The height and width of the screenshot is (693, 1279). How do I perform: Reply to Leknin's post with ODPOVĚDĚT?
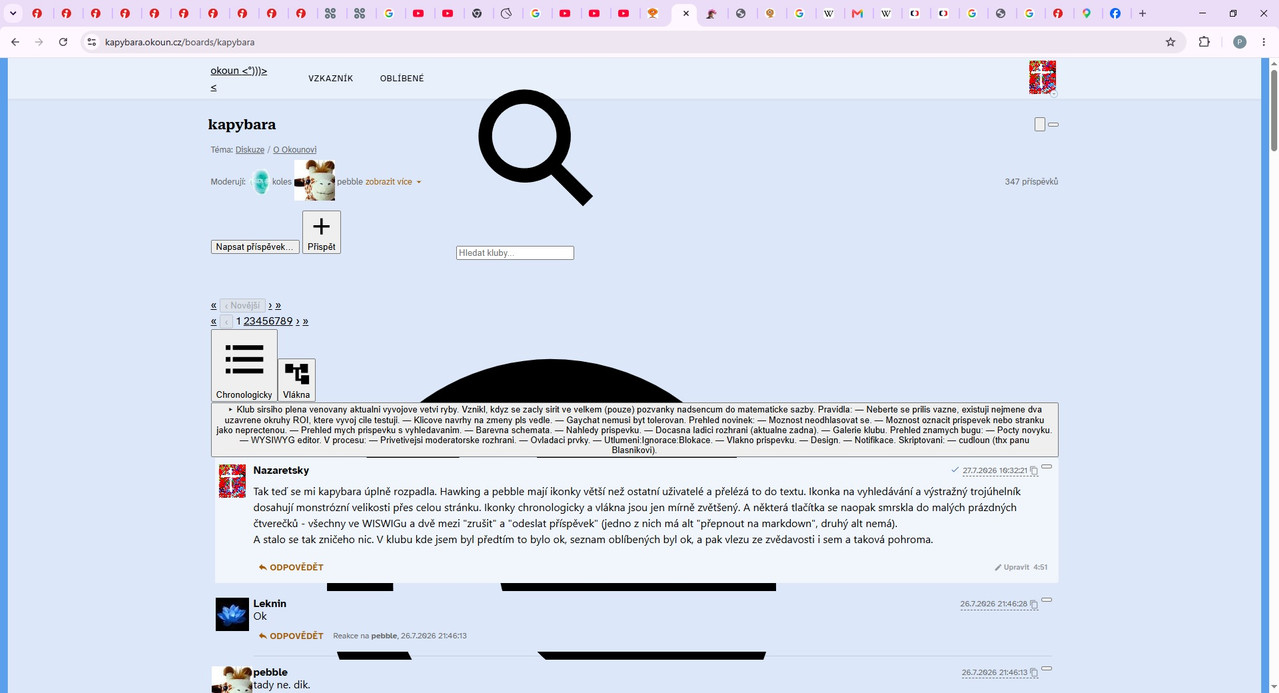pos(291,636)
